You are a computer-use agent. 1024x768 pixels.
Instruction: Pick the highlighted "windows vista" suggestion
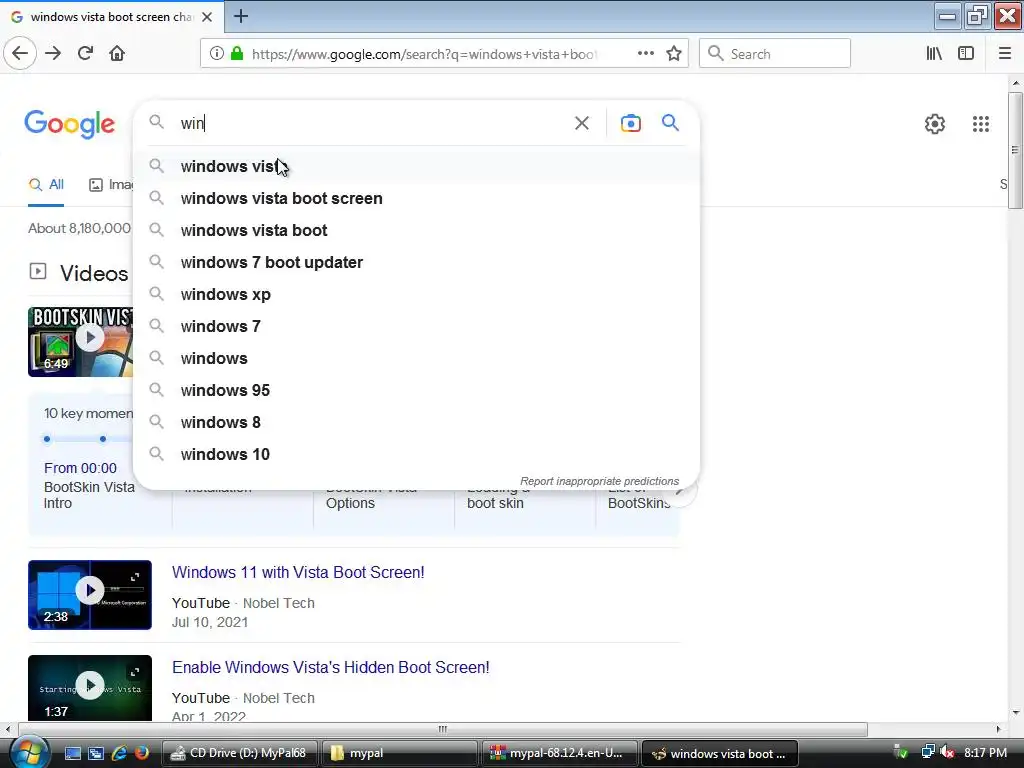[x=416, y=166]
